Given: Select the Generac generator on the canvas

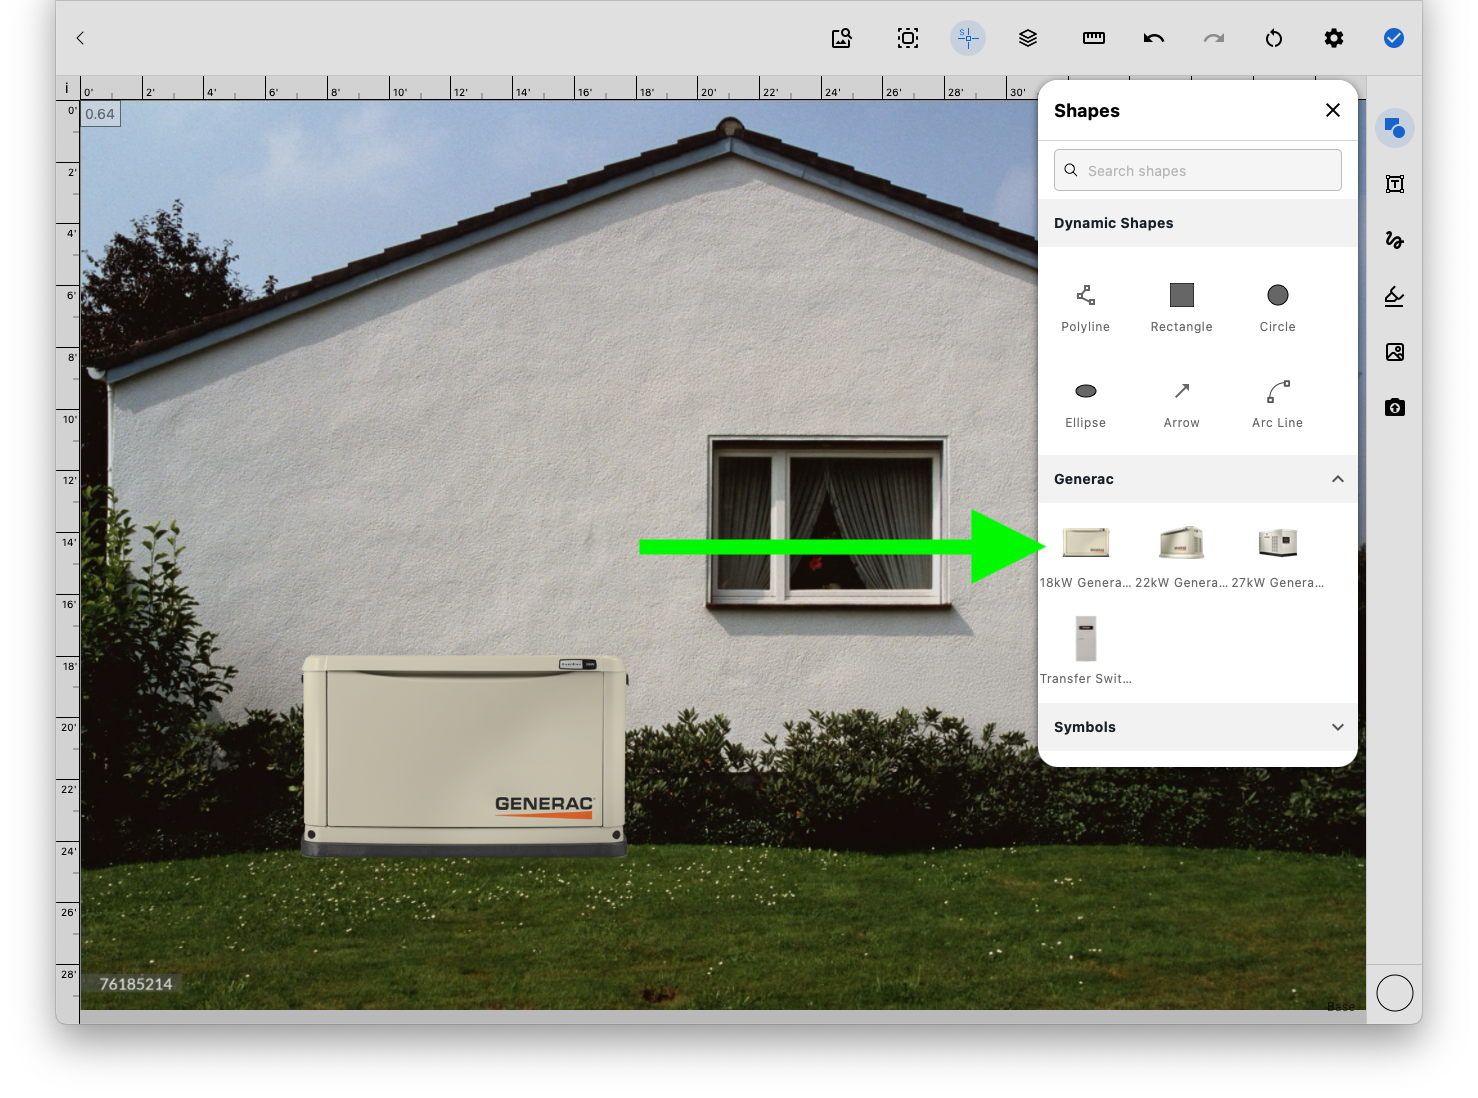Looking at the screenshot, I should point(465,756).
